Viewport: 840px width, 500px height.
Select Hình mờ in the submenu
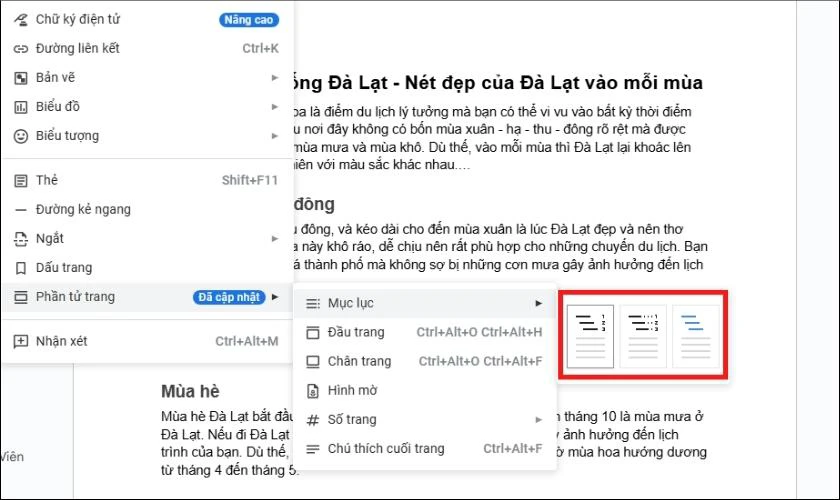[x=425, y=391]
